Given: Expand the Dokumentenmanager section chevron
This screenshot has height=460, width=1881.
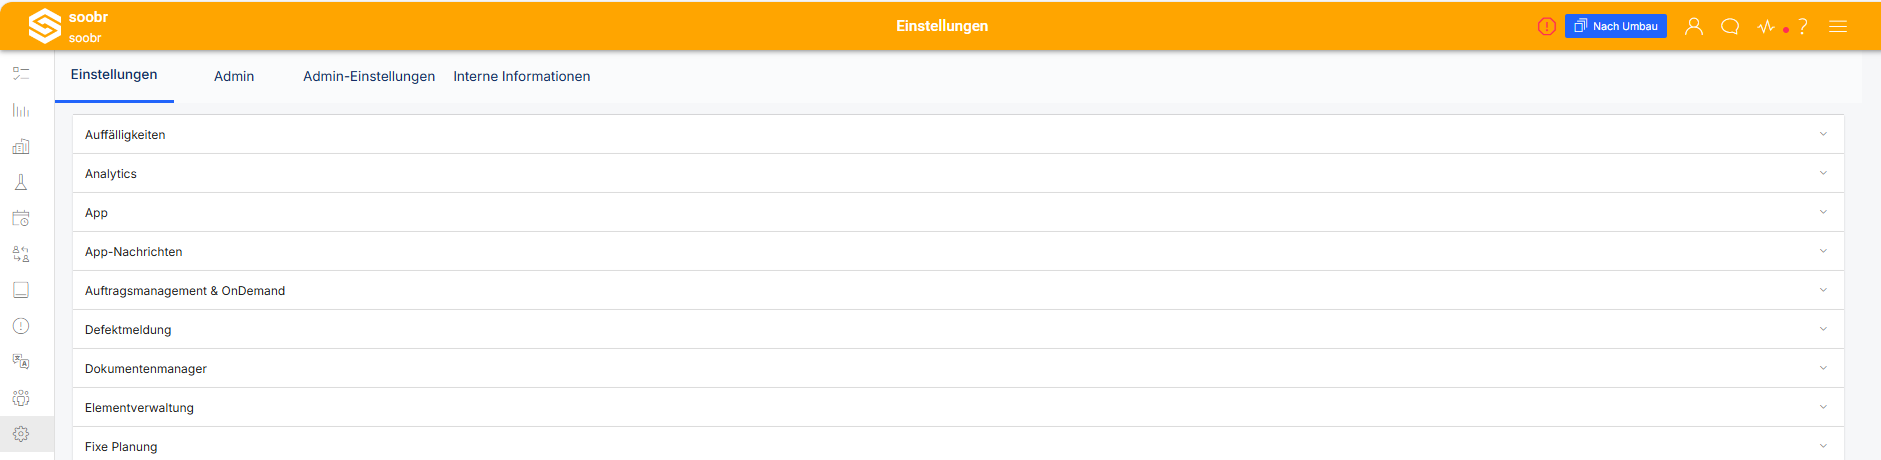Looking at the screenshot, I should [1823, 368].
